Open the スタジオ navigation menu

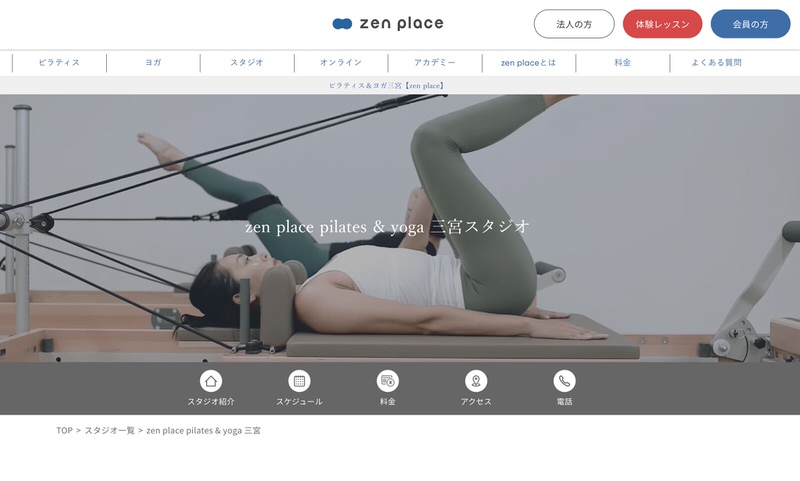pos(247,62)
